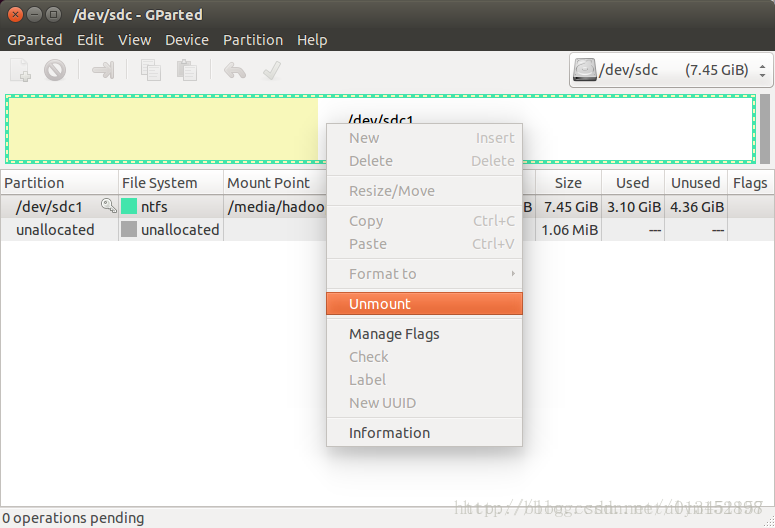Click the key icon beside /dev/sdc1
The height and width of the screenshot is (528, 775).
[x=108, y=206]
